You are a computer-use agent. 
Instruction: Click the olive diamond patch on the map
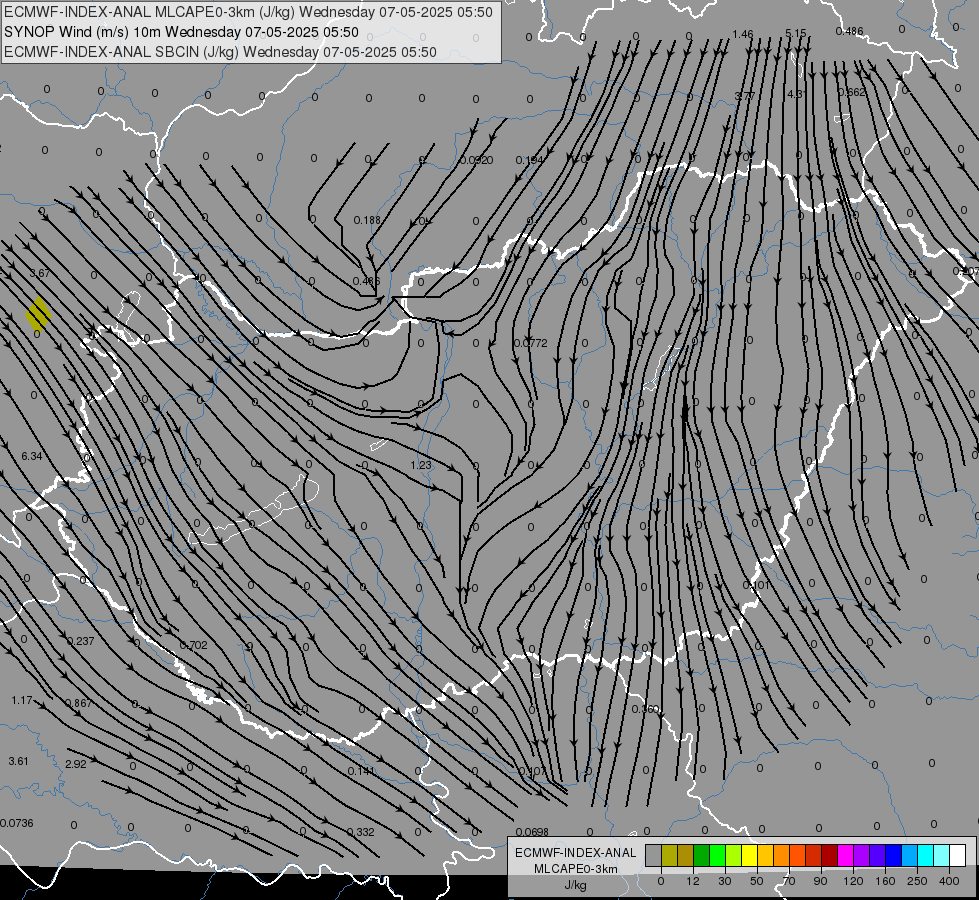click(39, 314)
